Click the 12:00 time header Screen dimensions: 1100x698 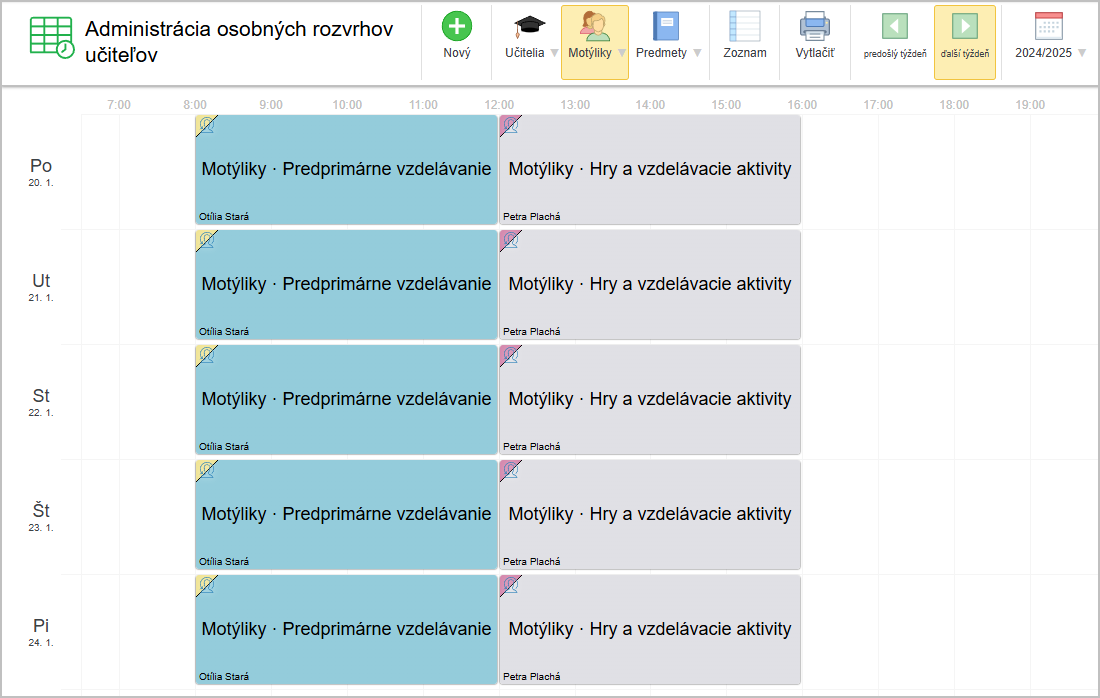coord(499,105)
